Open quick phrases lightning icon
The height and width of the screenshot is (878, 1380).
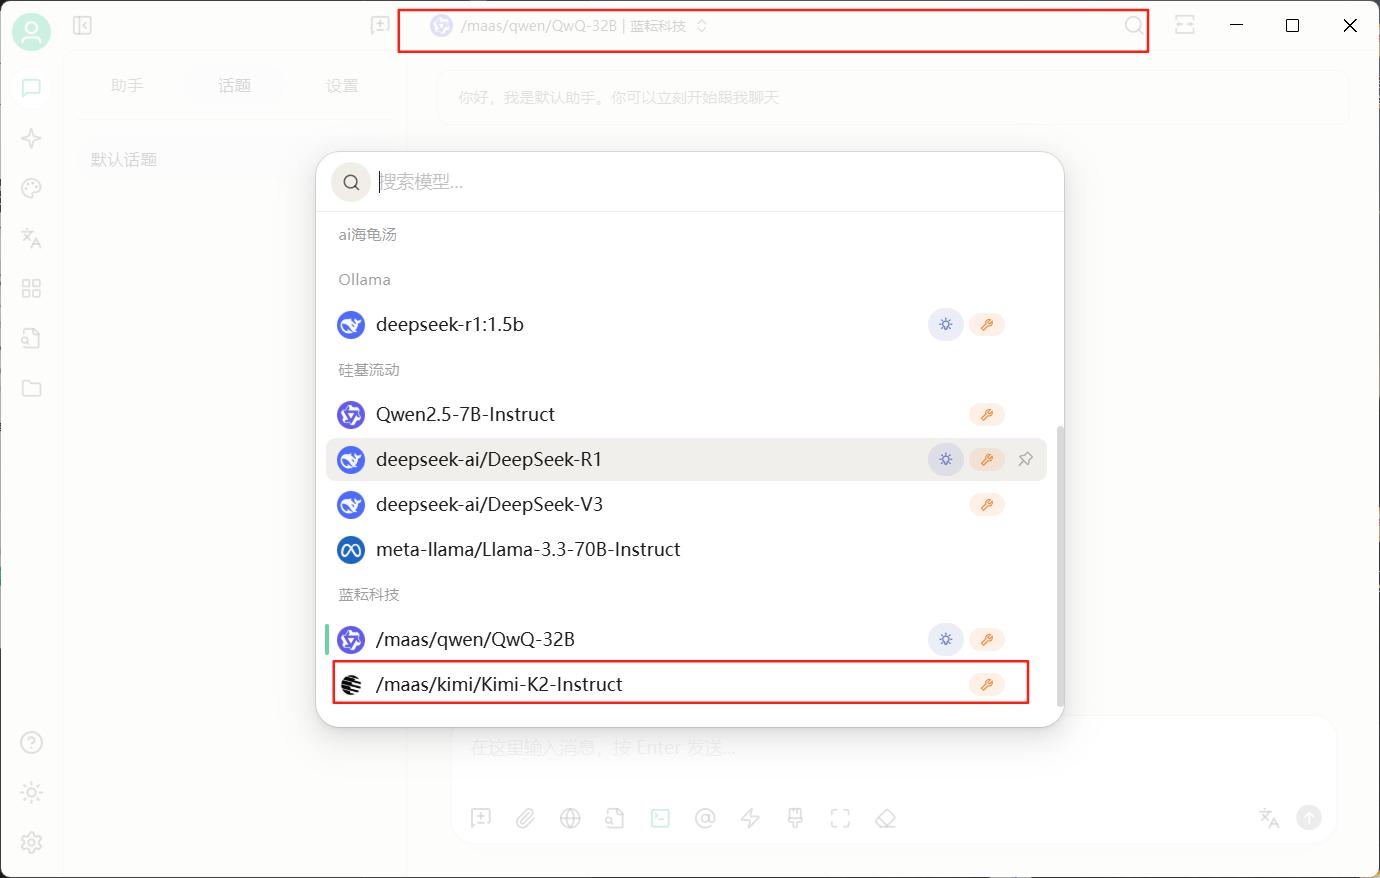point(750,818)
